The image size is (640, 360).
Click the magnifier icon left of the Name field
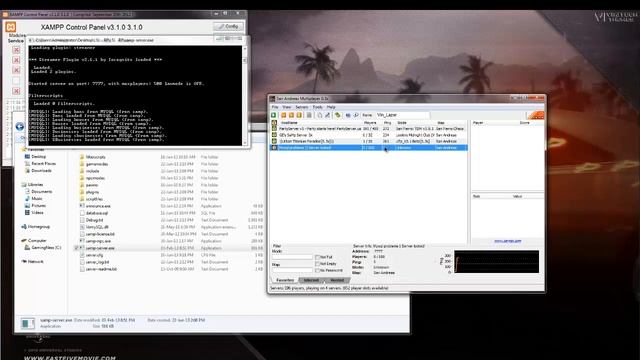pos(356,115)
